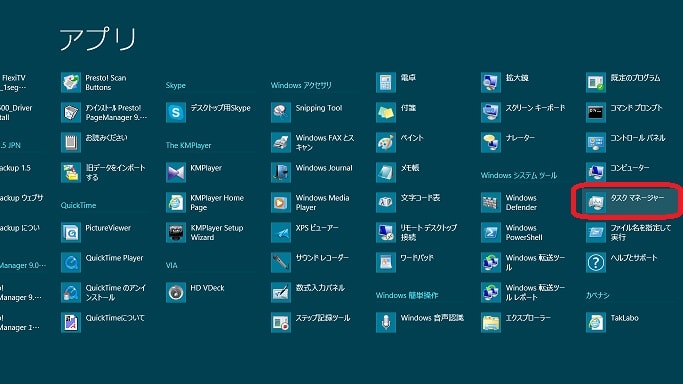Viewport: 683px width, 384px height.
Task: Click the Skype group heading
Action: tap(176, 85)
